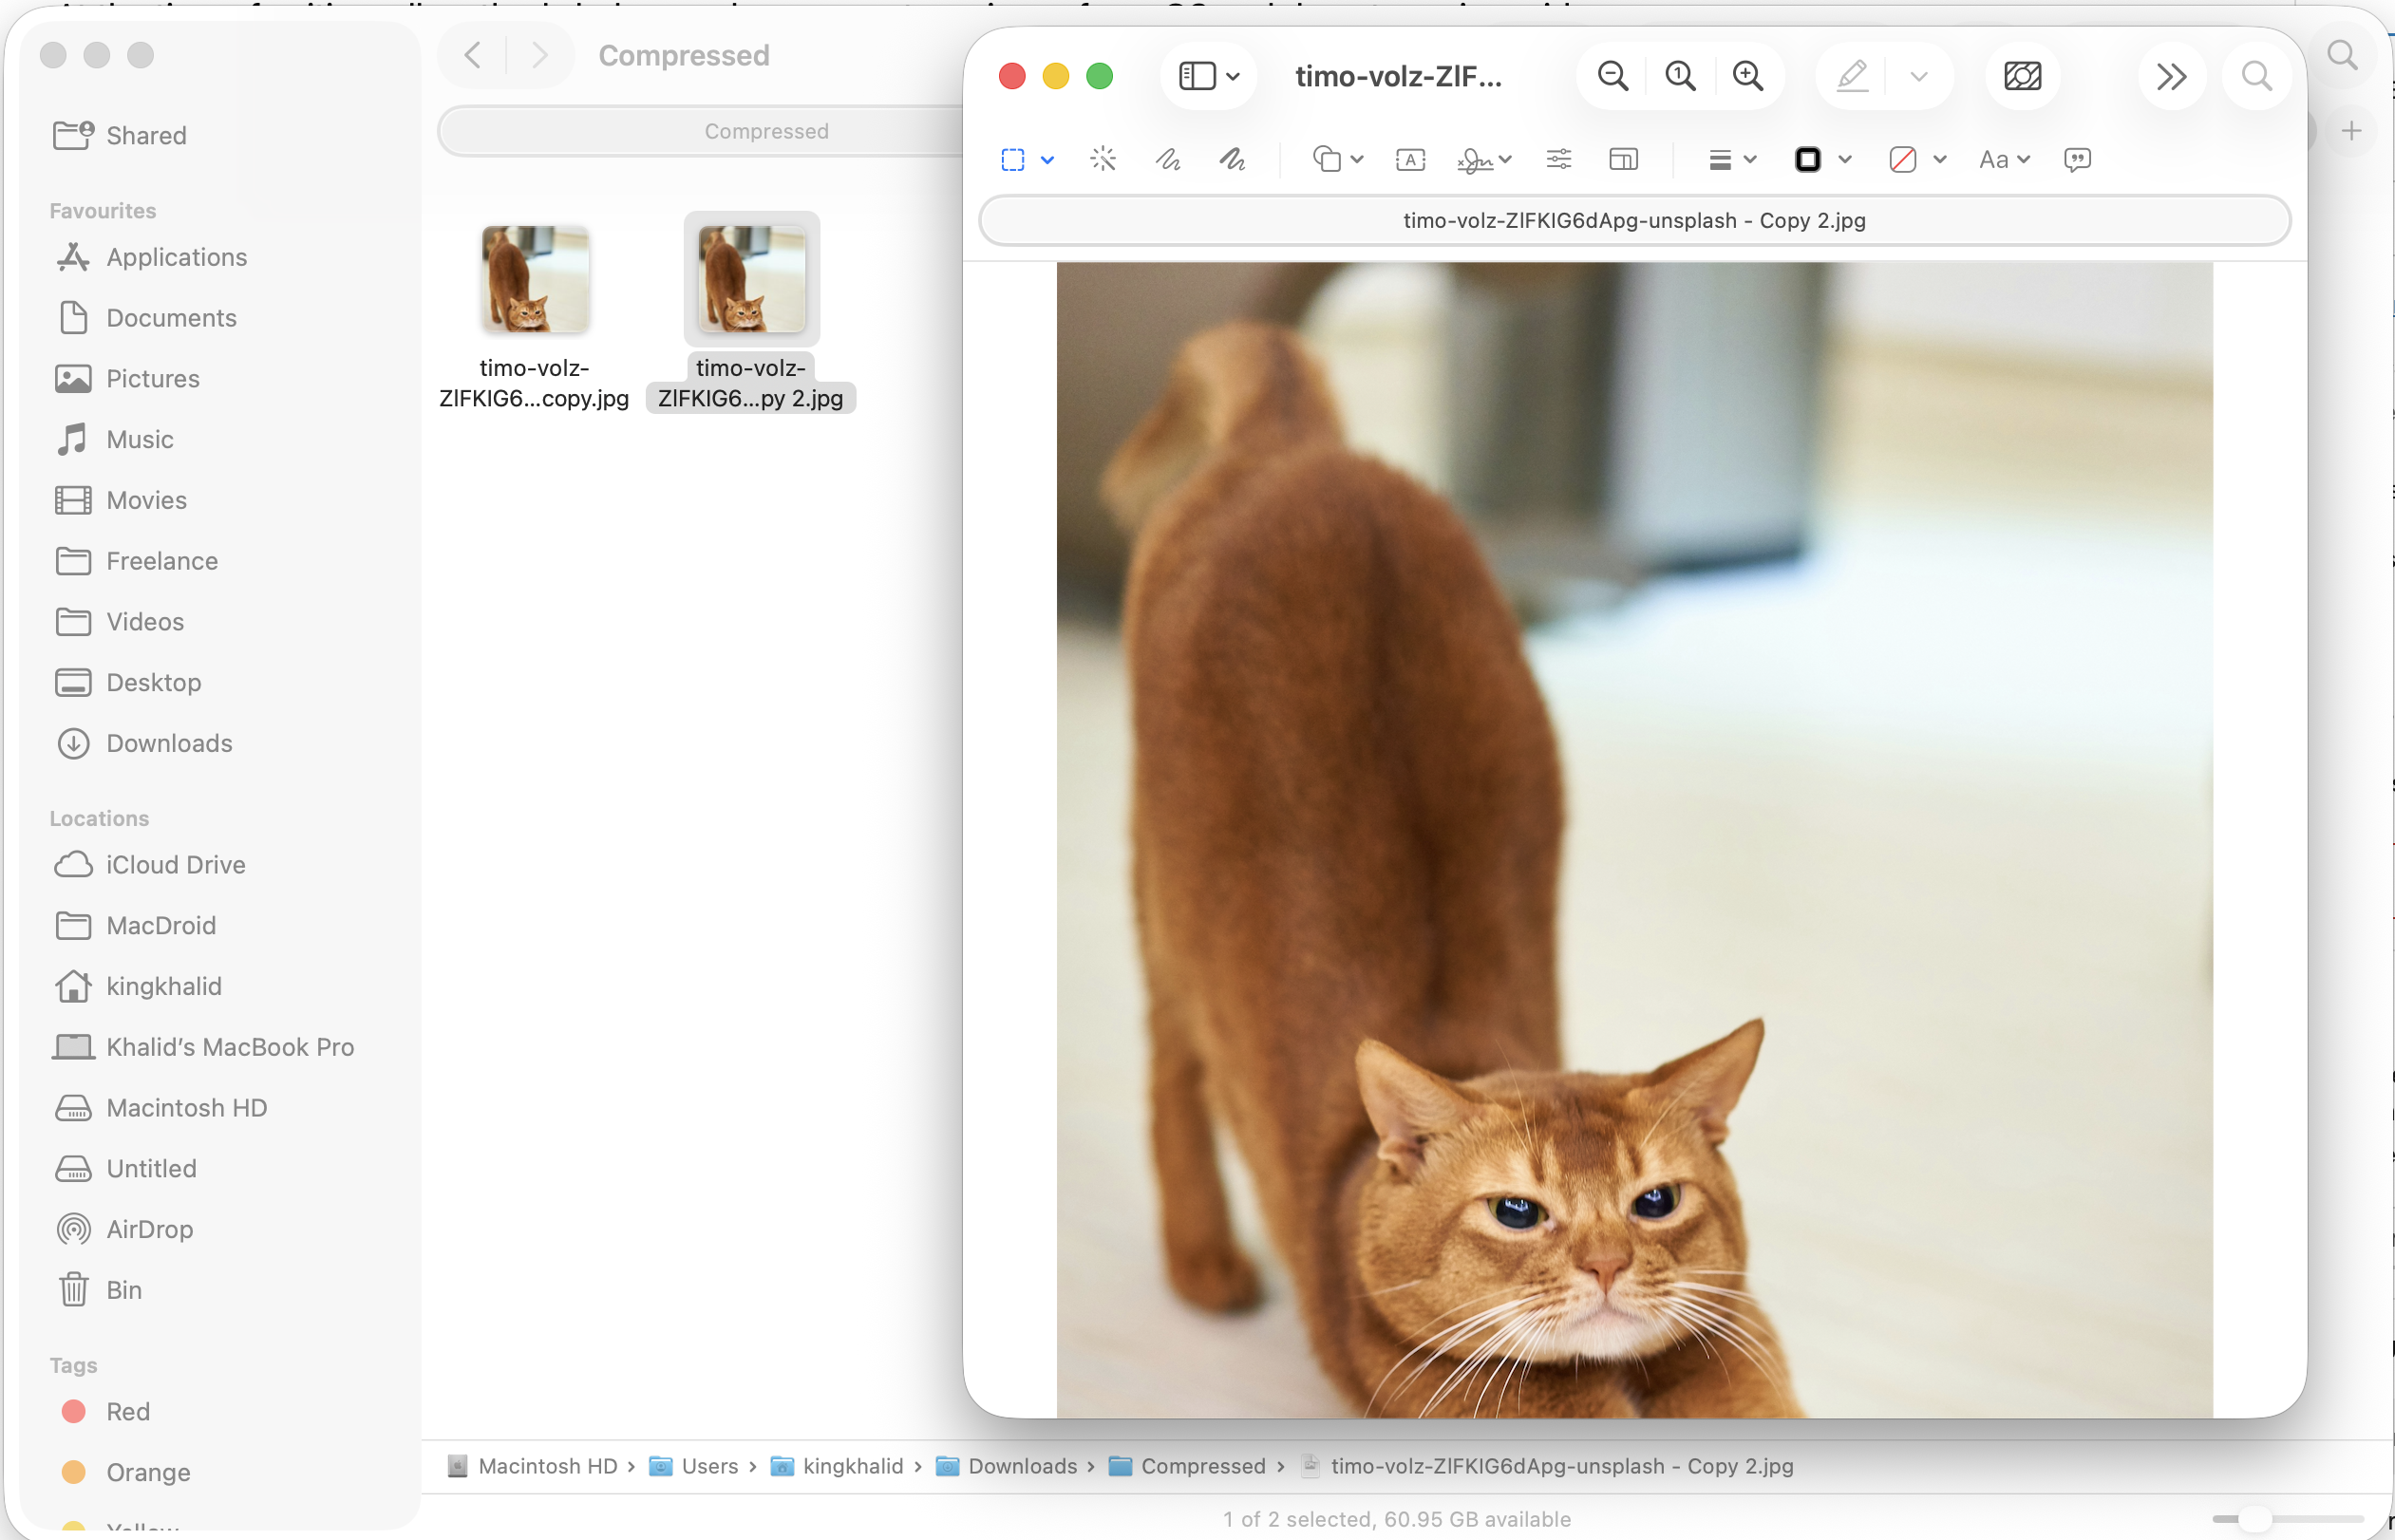Expand the Shapes dropdown arrow
Image resolution: width=2395 pixels, height=1540 pixels.
pos(1357,160)
